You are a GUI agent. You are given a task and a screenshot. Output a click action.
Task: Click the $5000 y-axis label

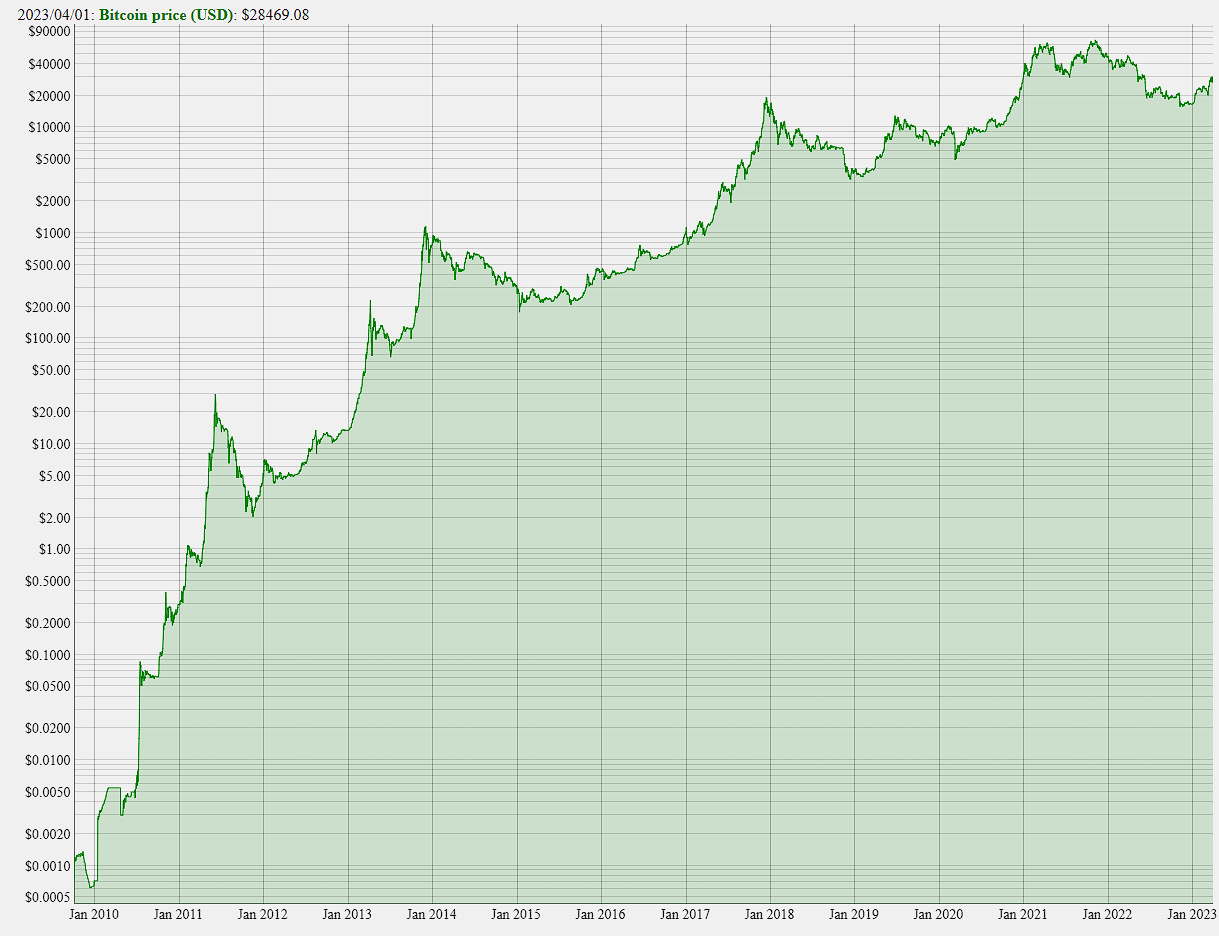(51, 159)
